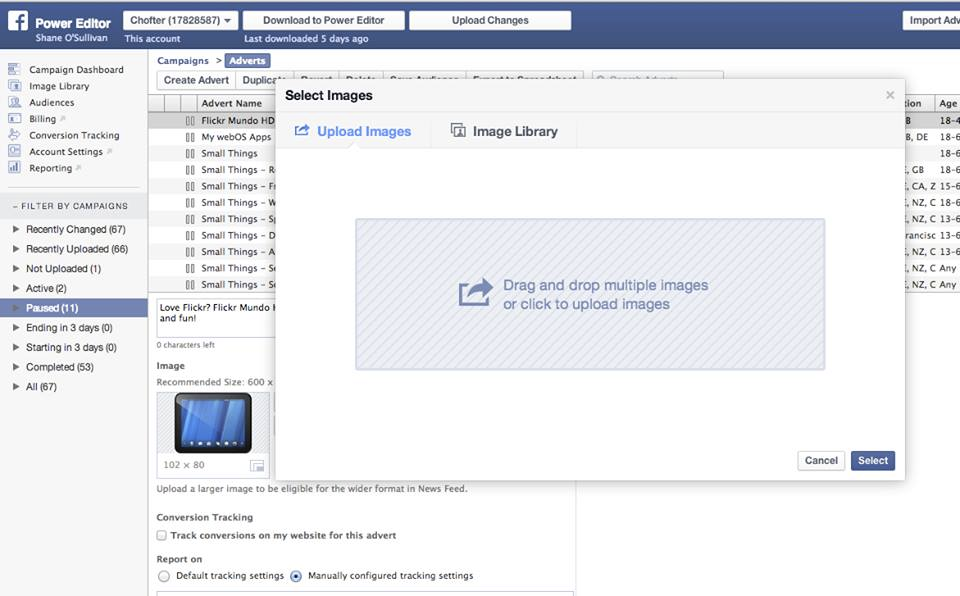Viewport: 960px width, 596px height.
Task: Click the Import Adv button
Action: click(931, 20)
